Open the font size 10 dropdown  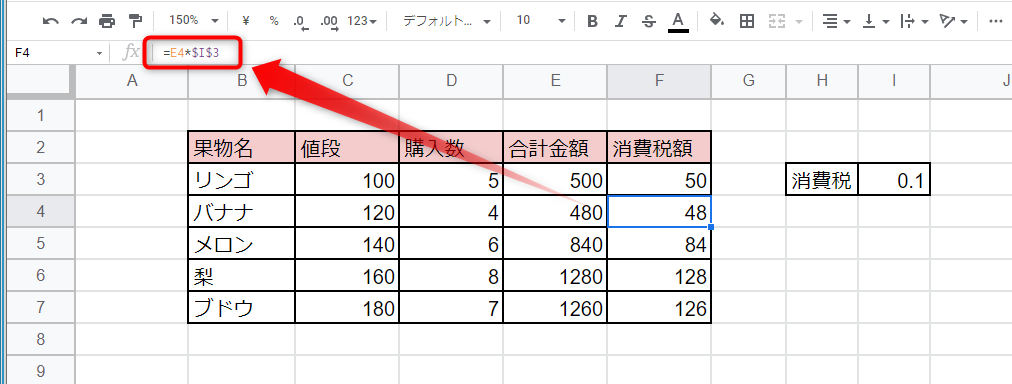(541, 21)
